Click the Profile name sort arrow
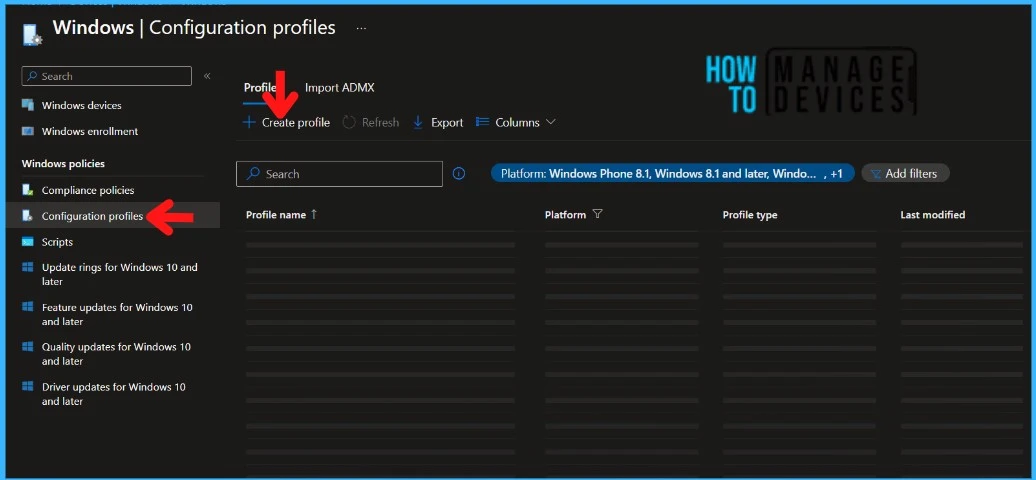This screenshot has width=1036, height=480. coord(314,214)
